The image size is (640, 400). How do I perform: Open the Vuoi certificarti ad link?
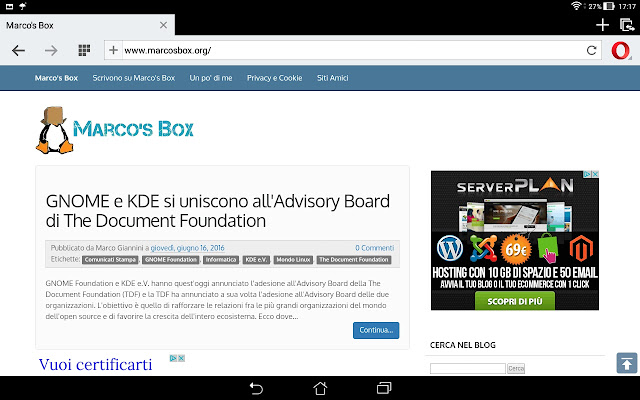96,364
